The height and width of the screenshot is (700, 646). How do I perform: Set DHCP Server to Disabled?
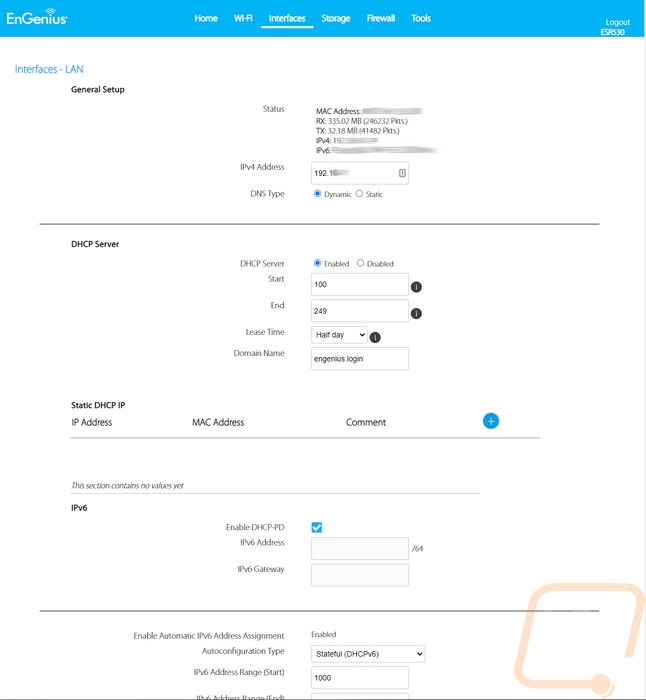(360, 263)
